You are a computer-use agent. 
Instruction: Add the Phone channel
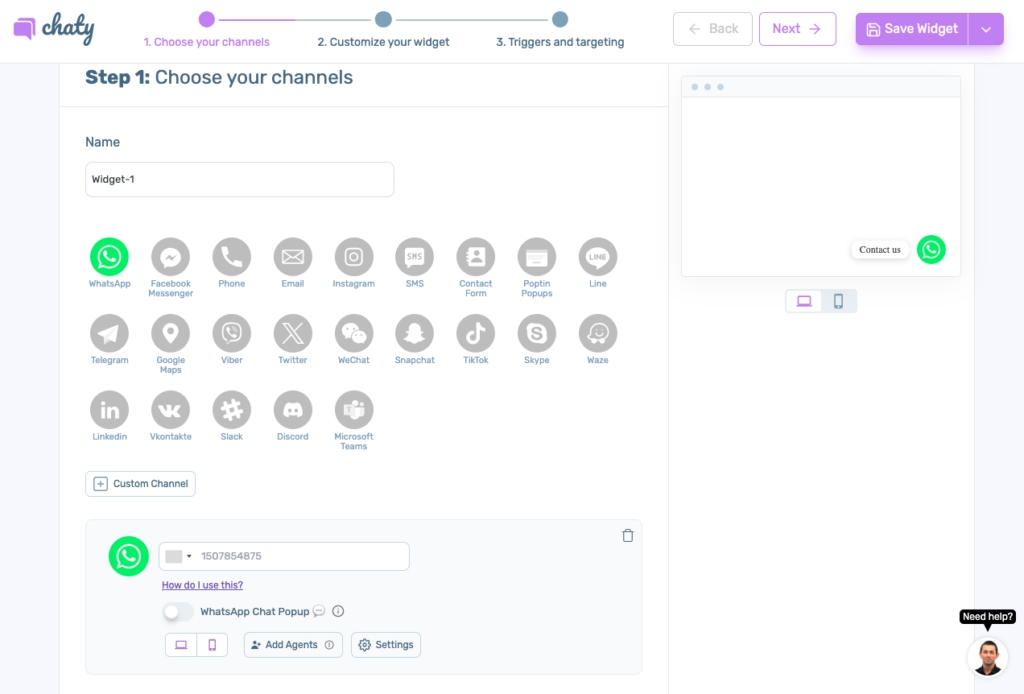click(232, 257)
